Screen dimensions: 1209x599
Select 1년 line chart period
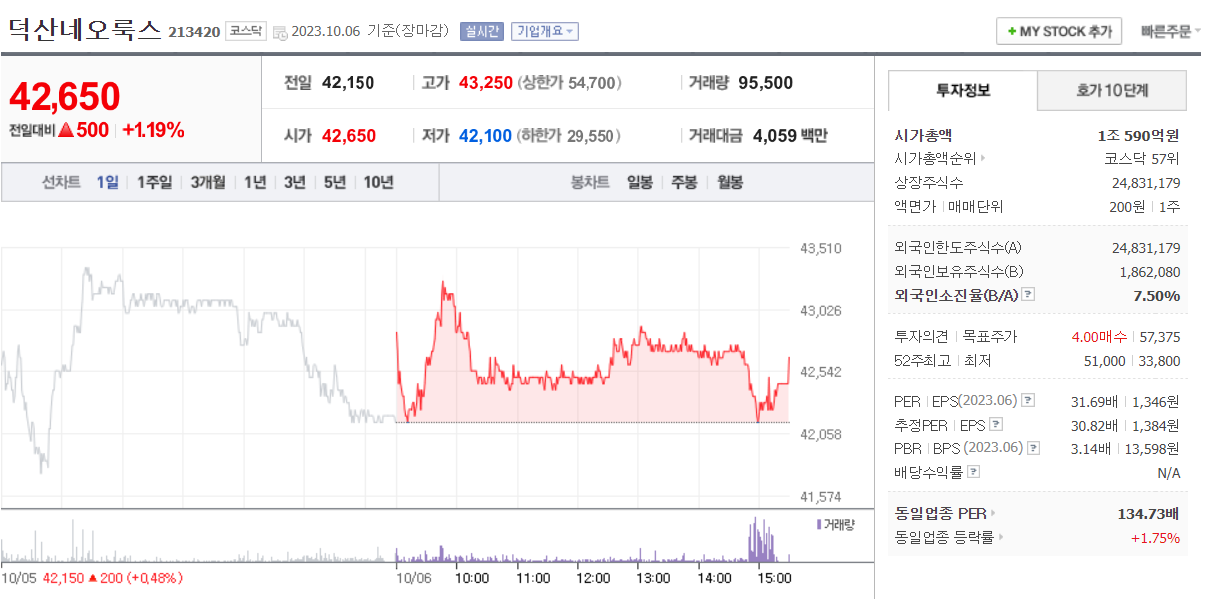pyautogui.click(x=255, y=183)
